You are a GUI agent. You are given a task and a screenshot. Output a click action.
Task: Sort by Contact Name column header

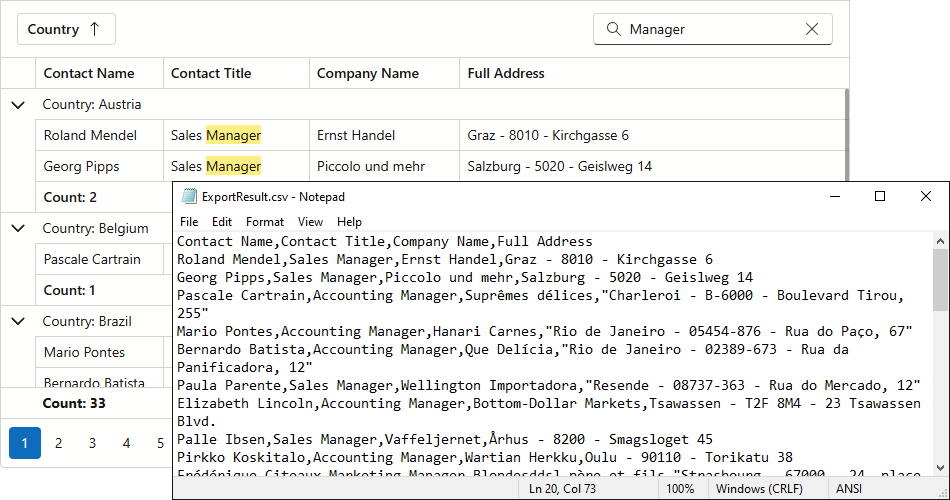pos(99,73)
